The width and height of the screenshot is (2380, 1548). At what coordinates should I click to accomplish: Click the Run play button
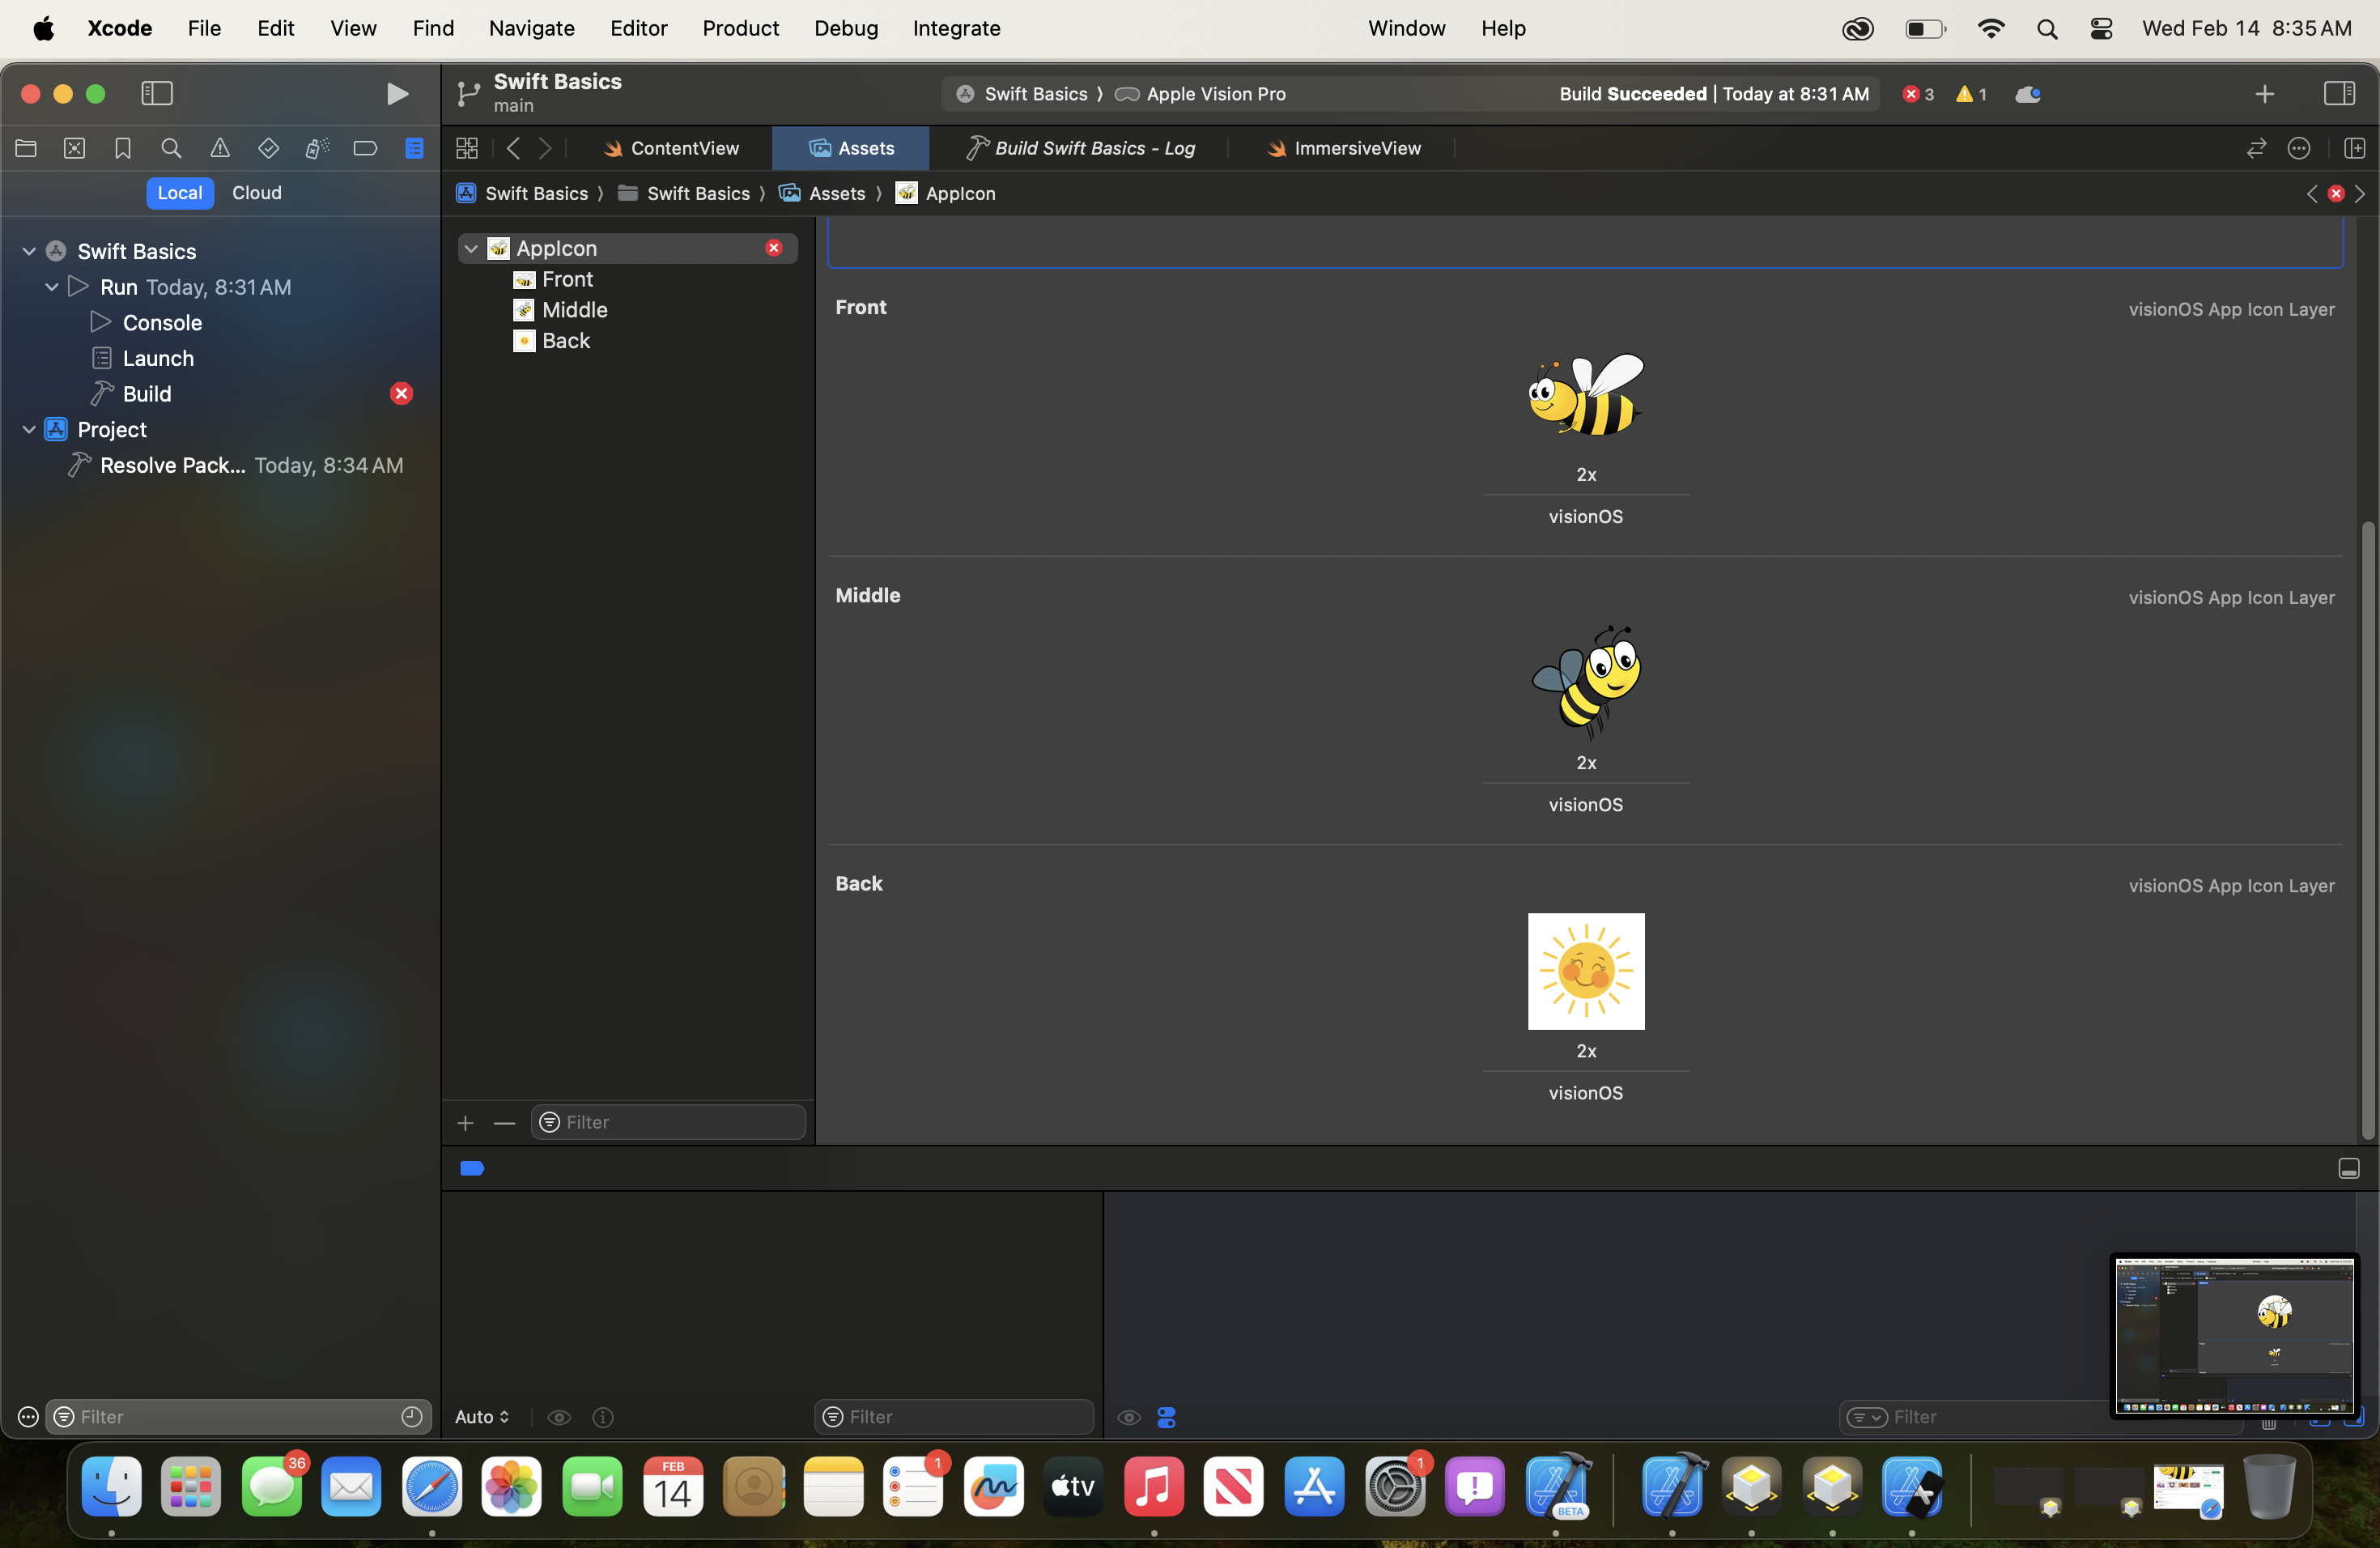click(x=397, y=94)
